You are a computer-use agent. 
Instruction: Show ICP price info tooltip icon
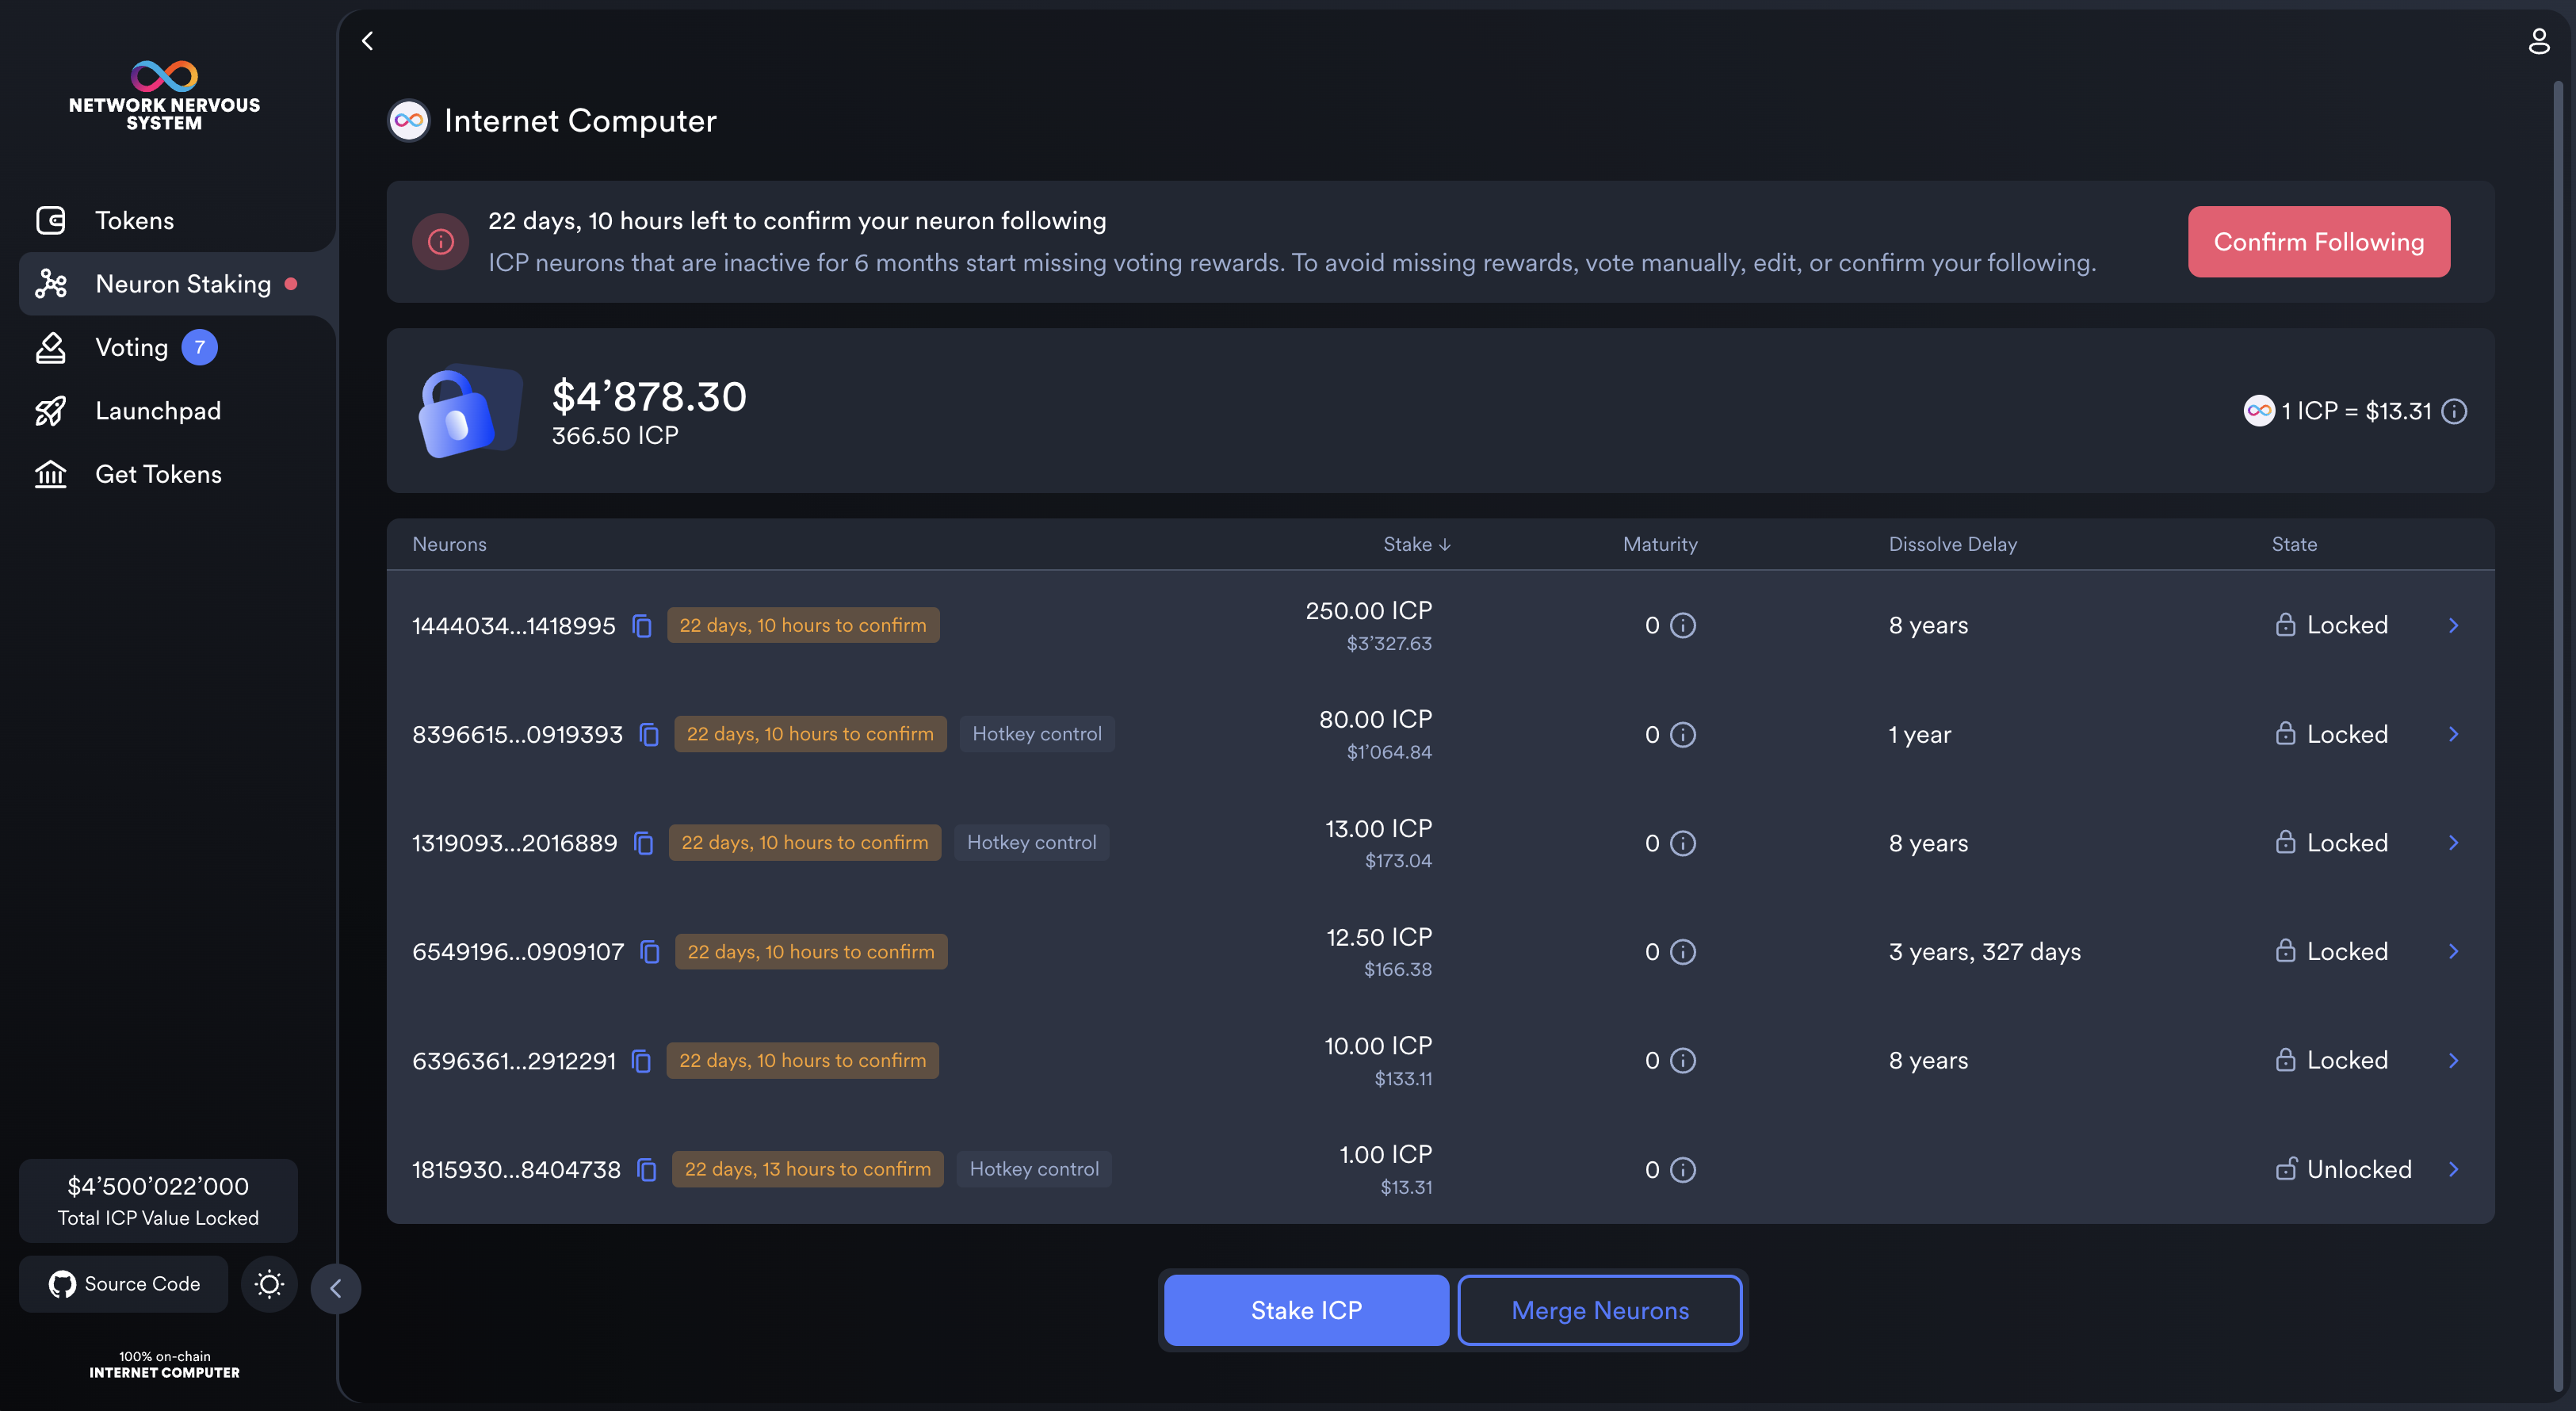tap(2454, 411)
